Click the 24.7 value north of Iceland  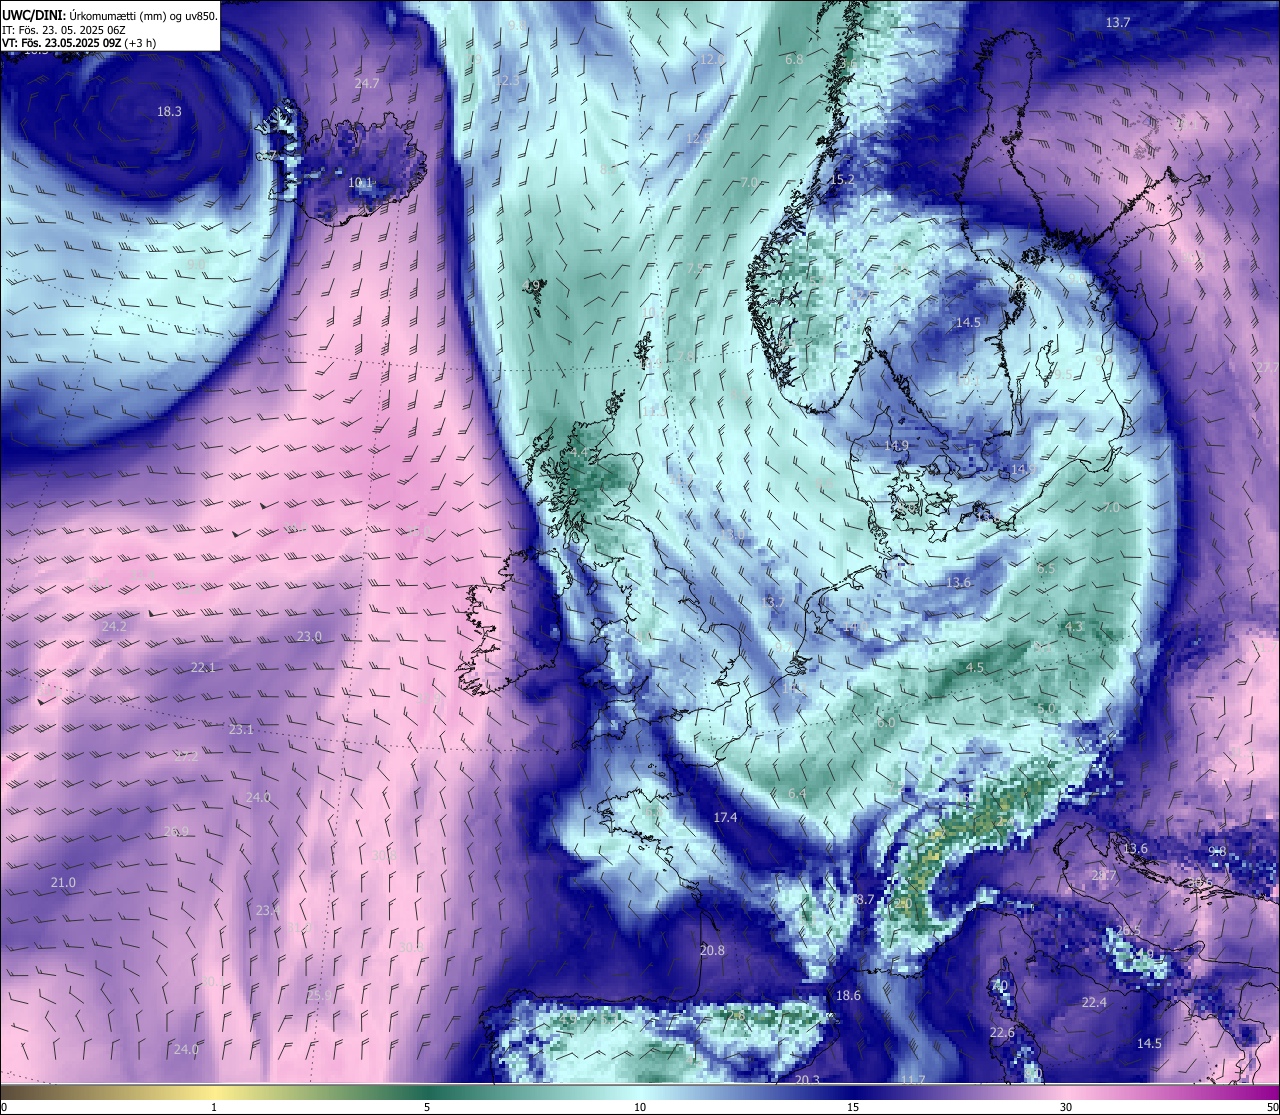[x=367, y=83]
